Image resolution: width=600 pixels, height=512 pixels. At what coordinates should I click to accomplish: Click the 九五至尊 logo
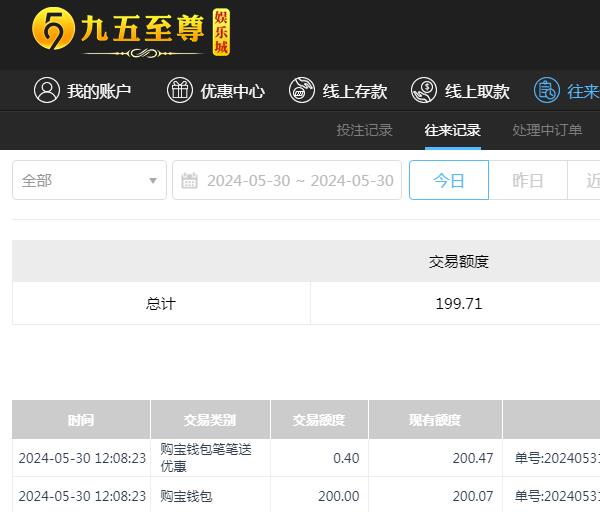click(131, 32)
